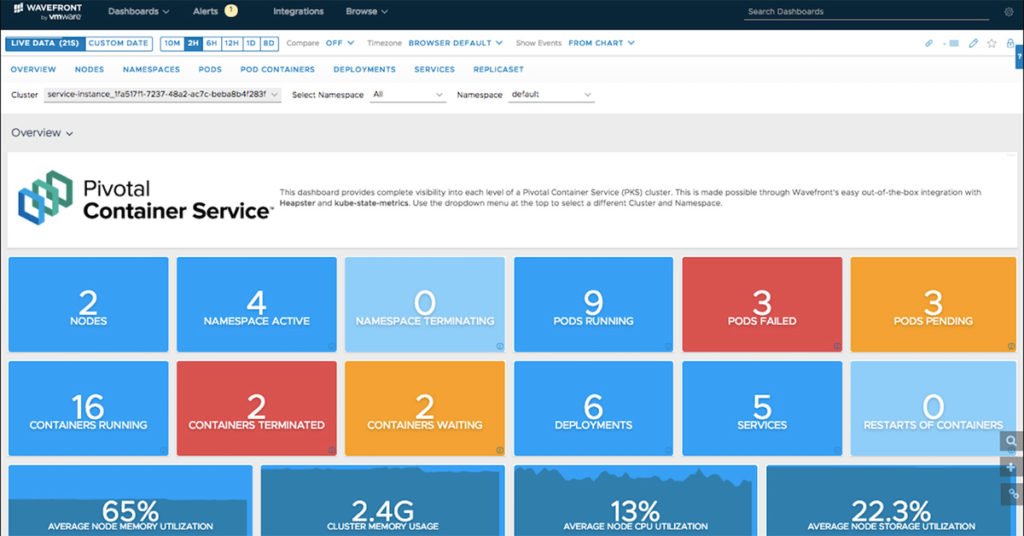Select the 6H time range

pos(212,43)
